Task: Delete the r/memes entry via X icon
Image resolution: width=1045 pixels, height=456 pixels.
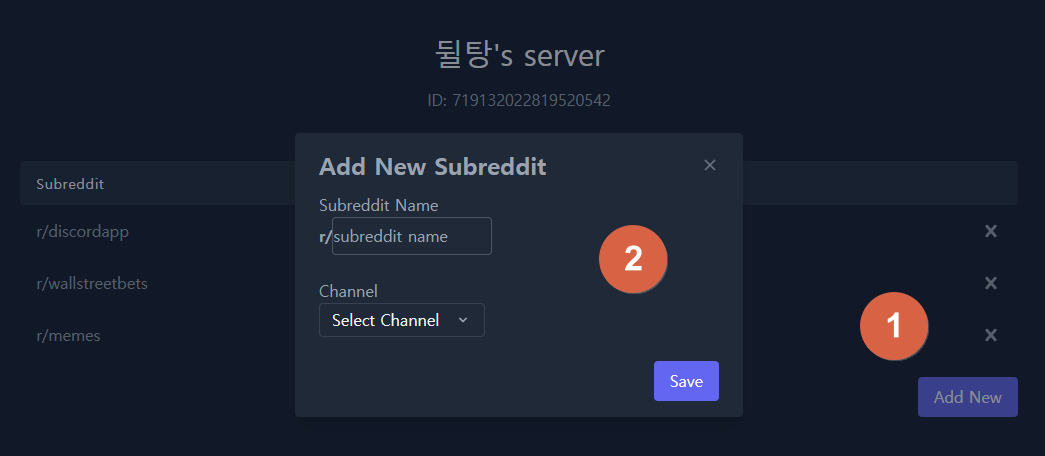Action: point(990,335)
